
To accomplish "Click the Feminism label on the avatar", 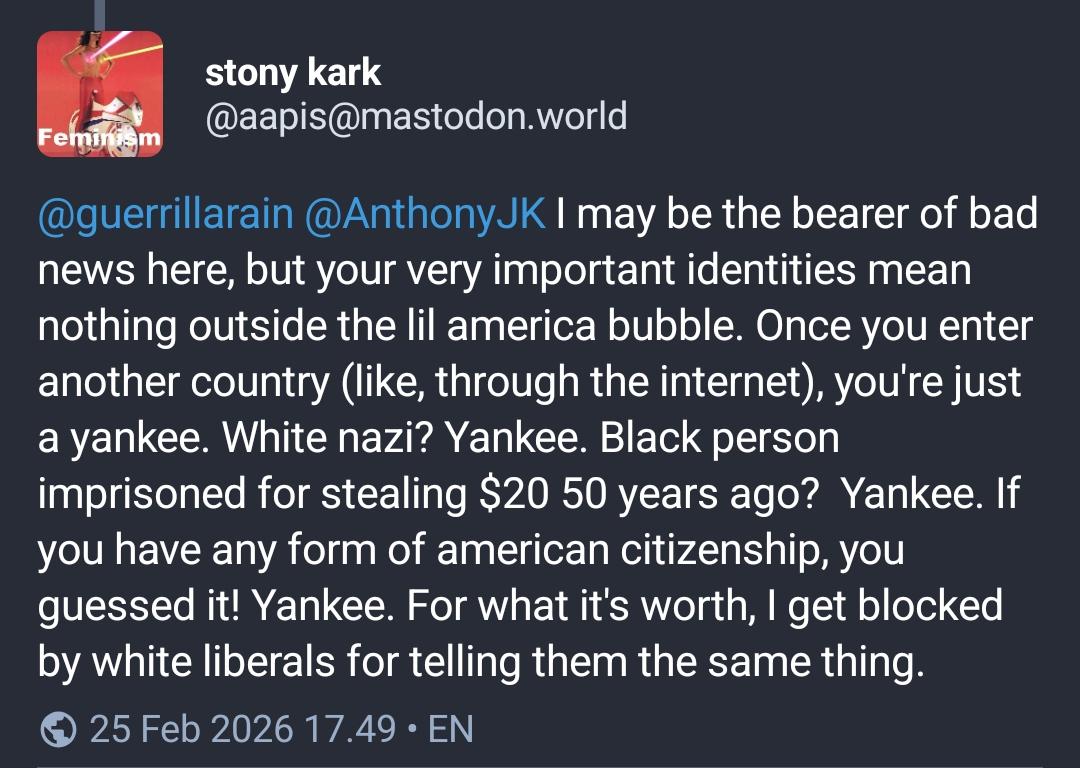I will tap(100, 140).
